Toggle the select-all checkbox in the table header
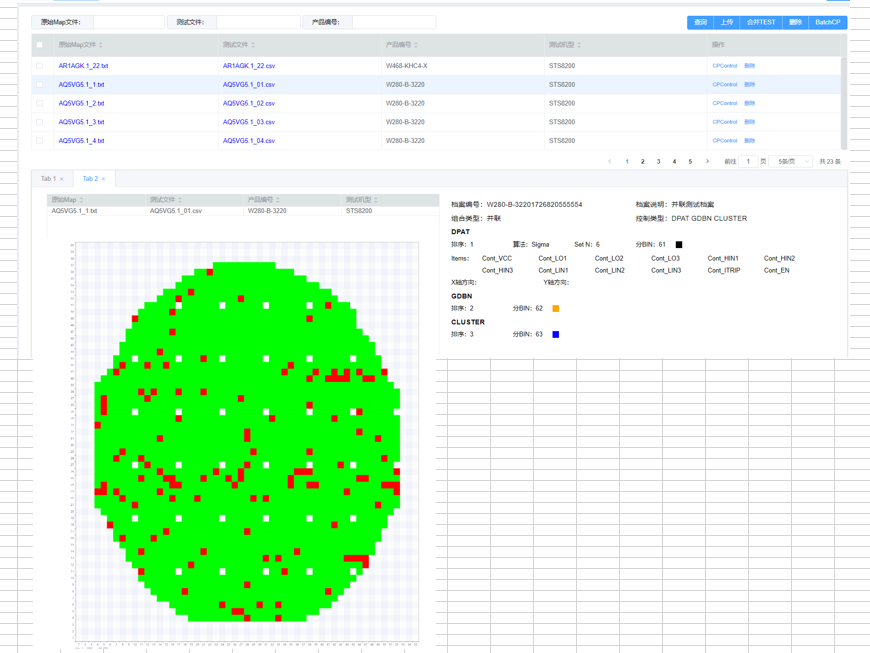Screen dimensions: 870x653 [40, 45]
